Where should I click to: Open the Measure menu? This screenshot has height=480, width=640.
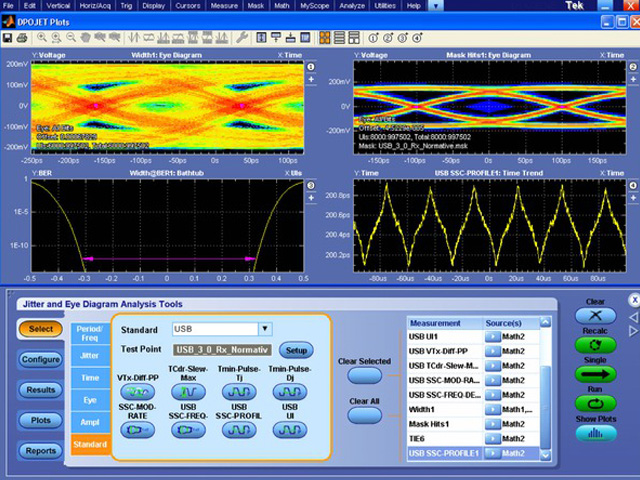(224, 6)
